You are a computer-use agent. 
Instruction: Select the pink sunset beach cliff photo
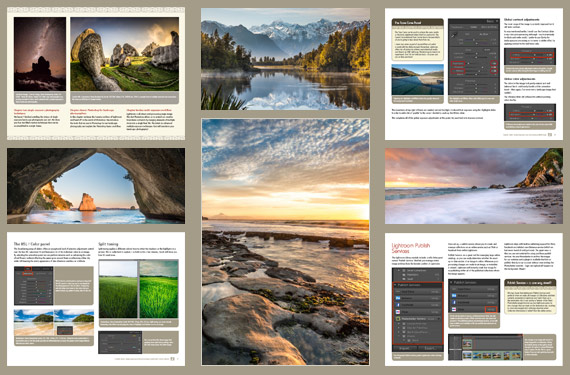click(474, 186)
